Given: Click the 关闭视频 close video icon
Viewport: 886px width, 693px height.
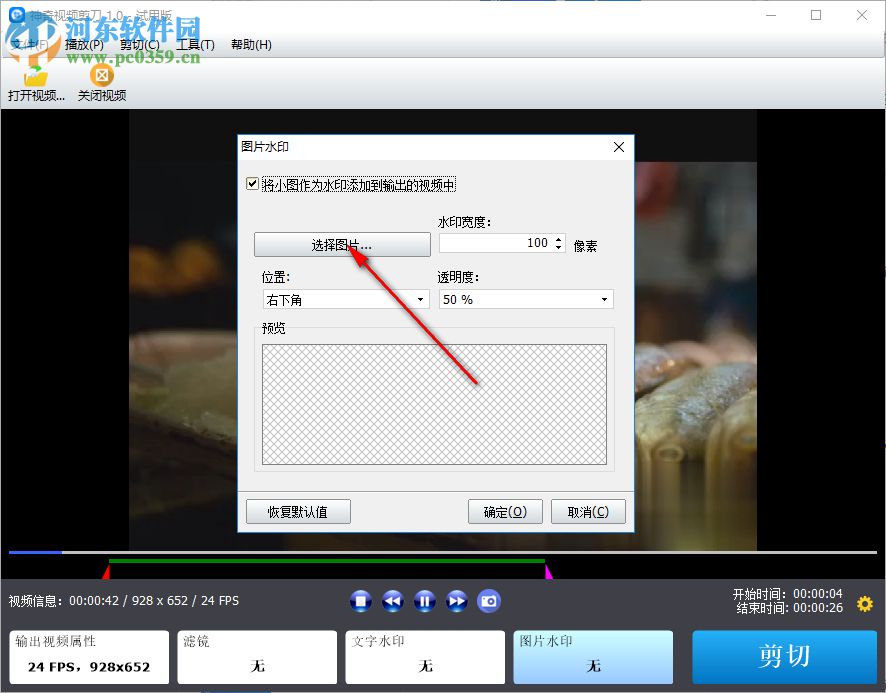Looking at the screenshot, I should click(102, 75).
